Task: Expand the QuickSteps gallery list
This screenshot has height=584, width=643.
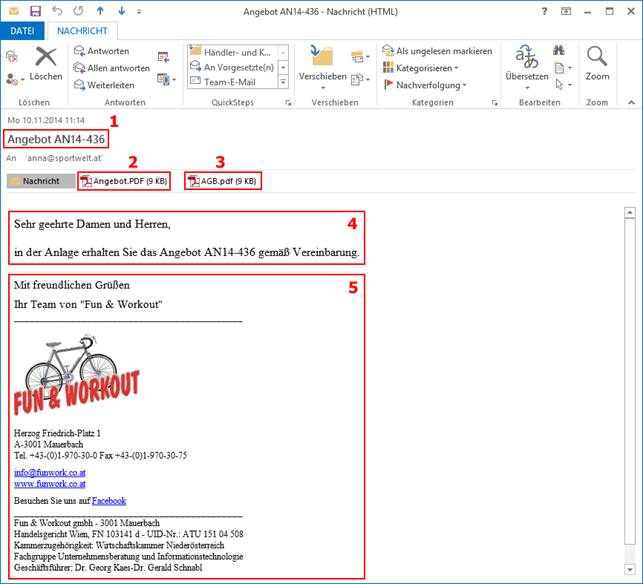Action: [x=283, y=85]
